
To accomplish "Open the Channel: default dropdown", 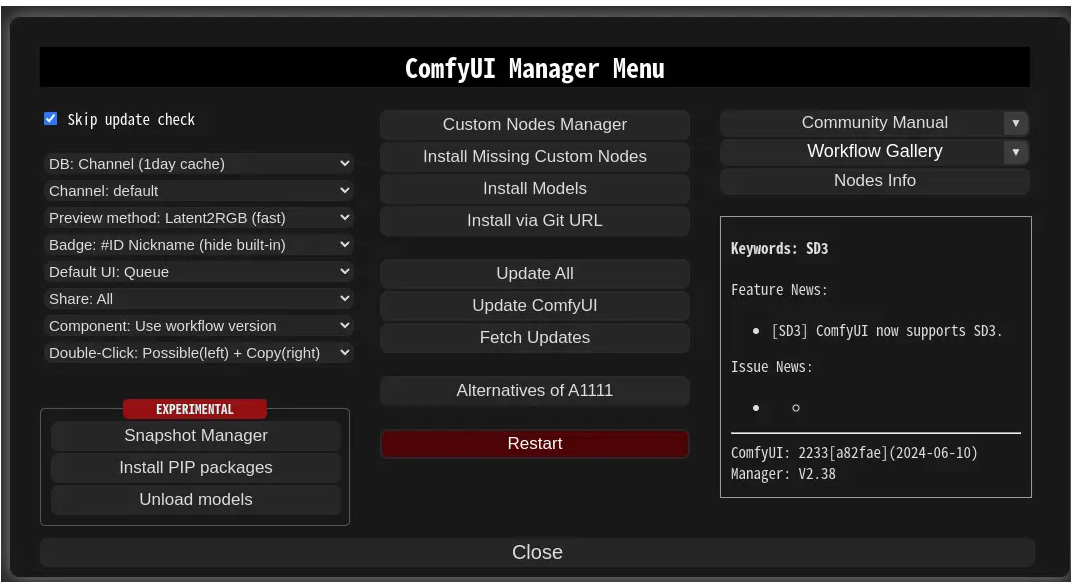I will (199, 191).
